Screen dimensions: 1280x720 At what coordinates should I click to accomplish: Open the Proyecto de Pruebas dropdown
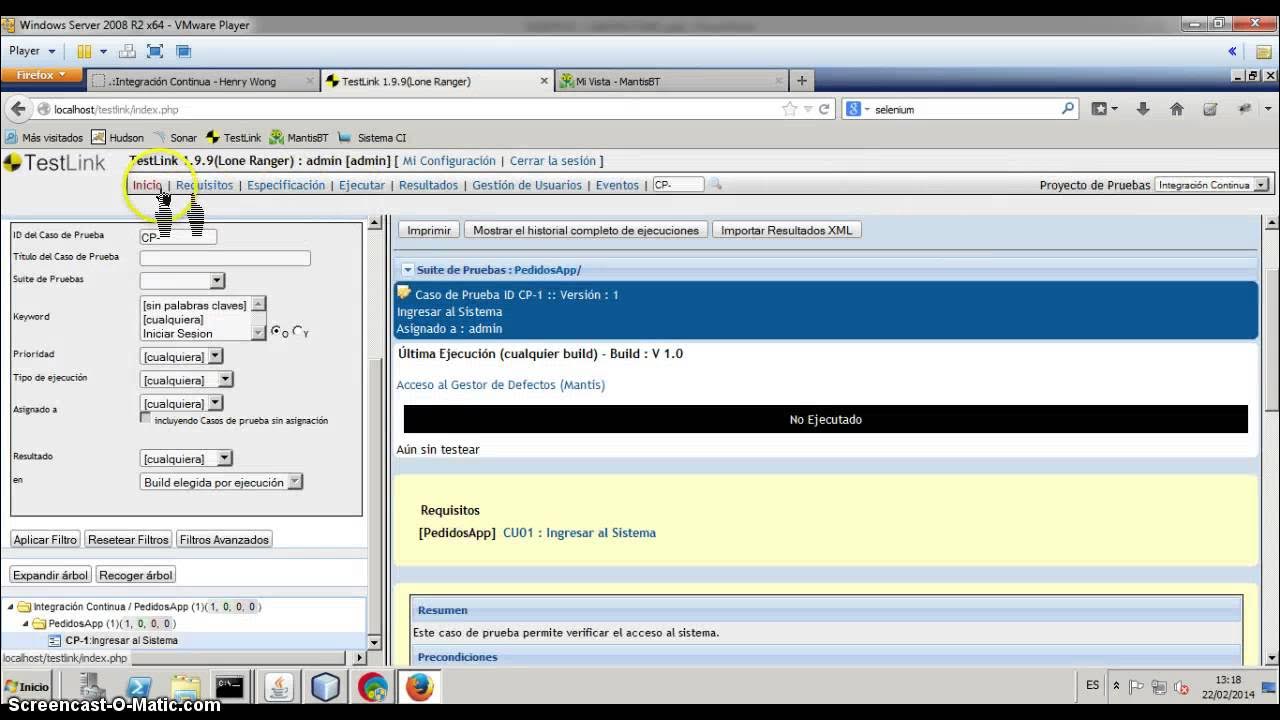1212,185
